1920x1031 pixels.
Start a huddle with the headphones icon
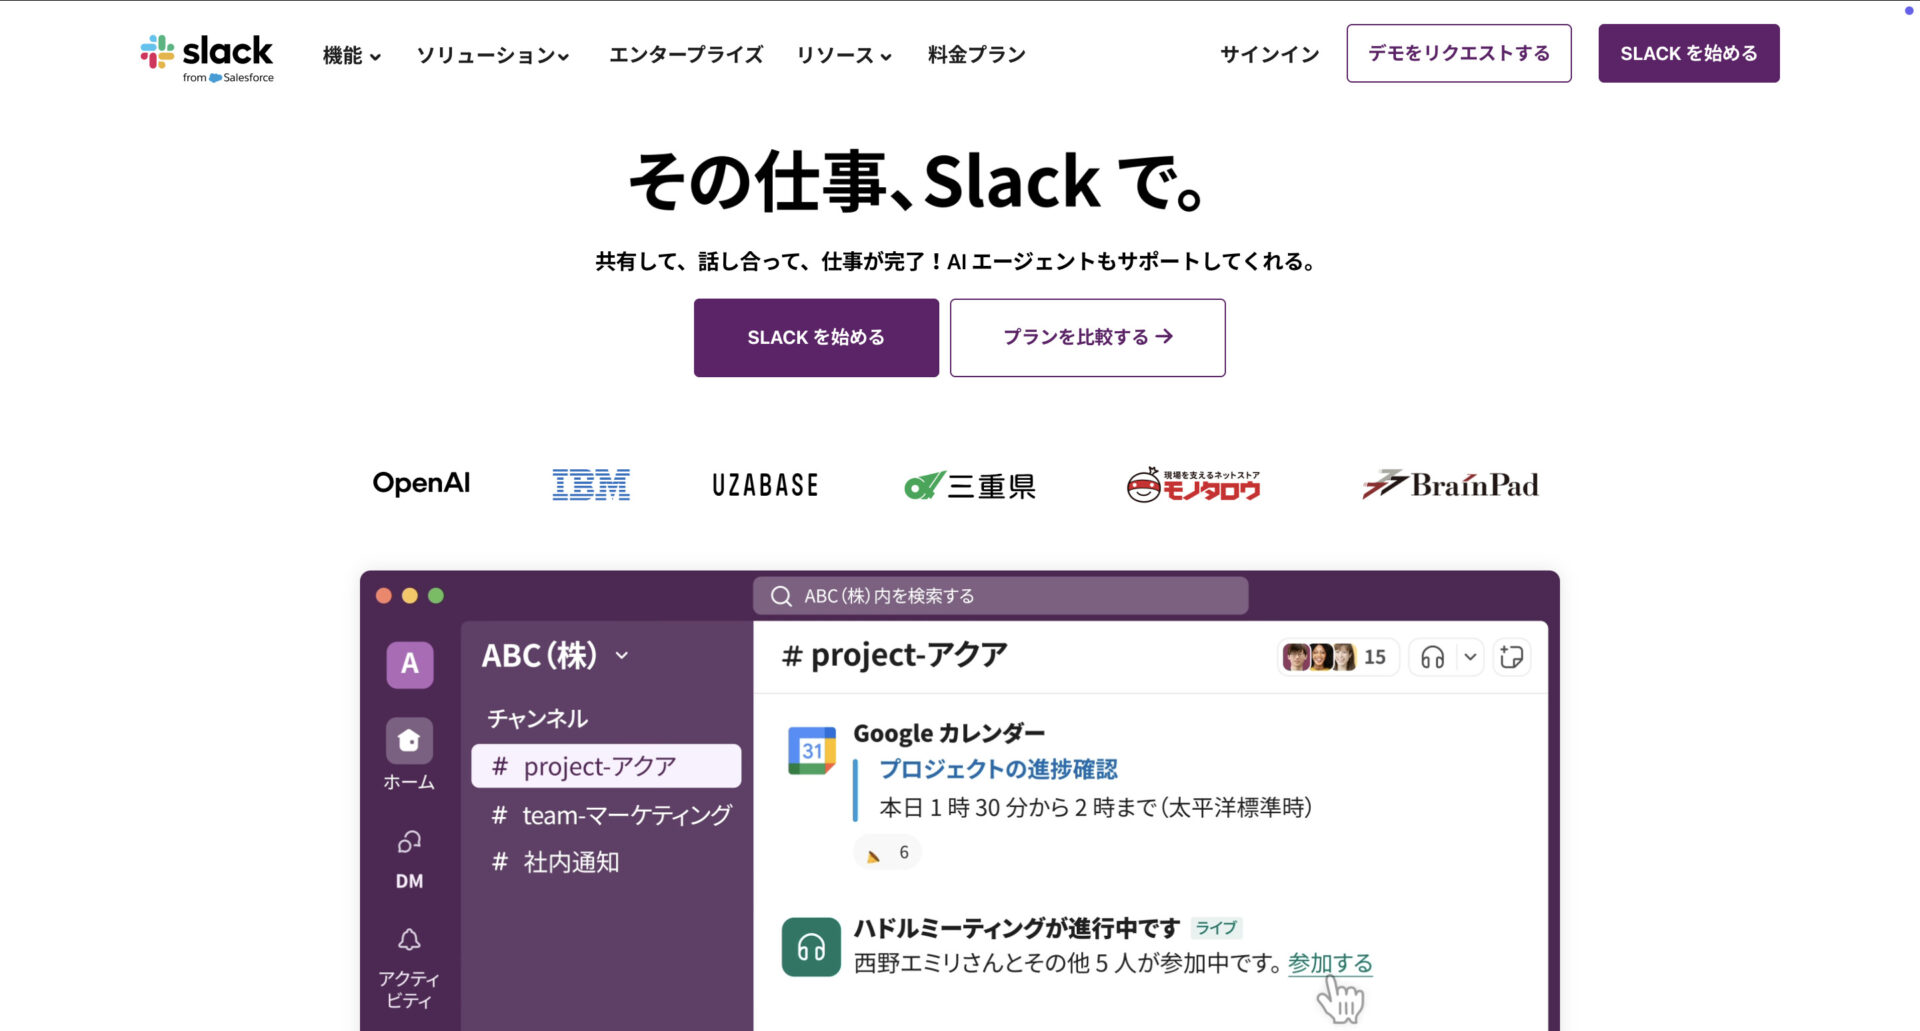1431,657
